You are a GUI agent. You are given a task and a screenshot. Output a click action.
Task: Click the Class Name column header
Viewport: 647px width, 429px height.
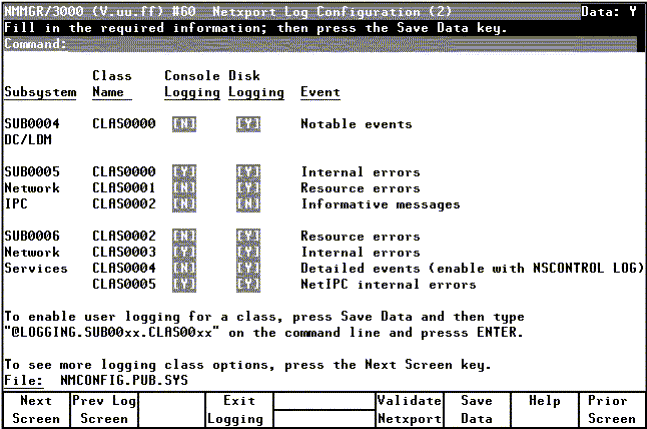[x=112, y=84]
